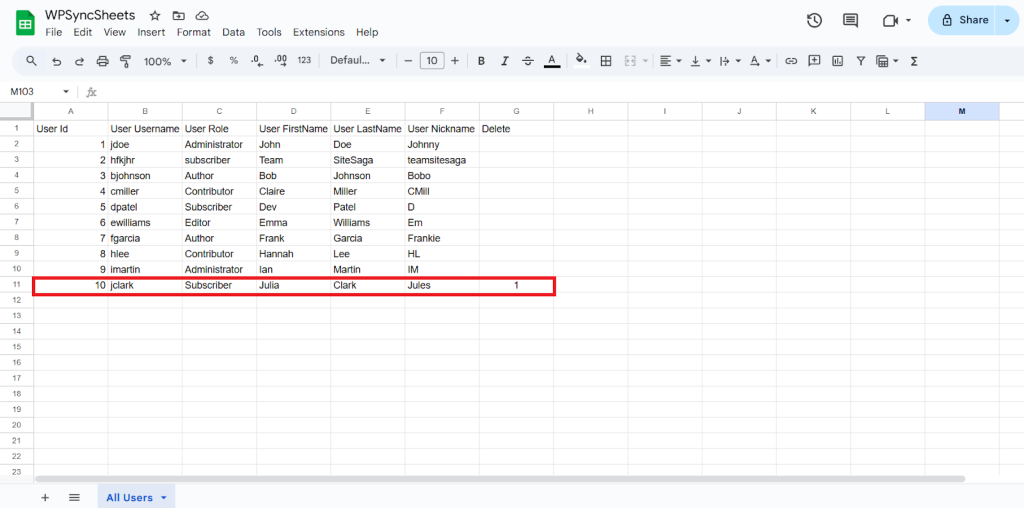Open the Move to folder icon

[x=178, y=15]
